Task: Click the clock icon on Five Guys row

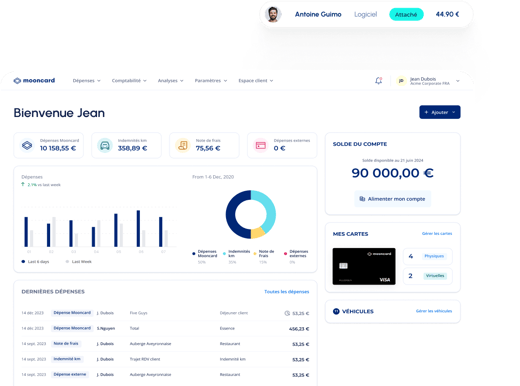Action: pyautogui.click(x=287, y=313)
